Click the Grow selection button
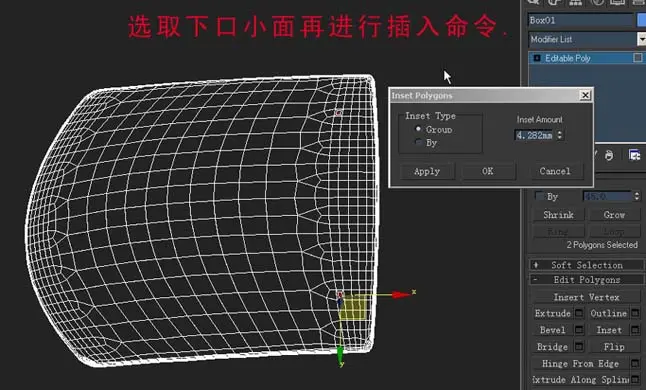 click(614, 215)
